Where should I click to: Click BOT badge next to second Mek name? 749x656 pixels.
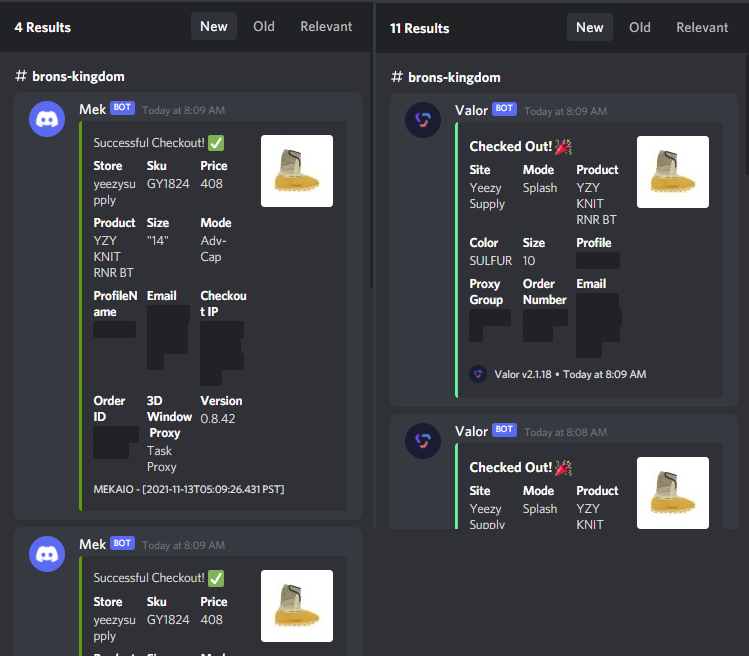122,543
